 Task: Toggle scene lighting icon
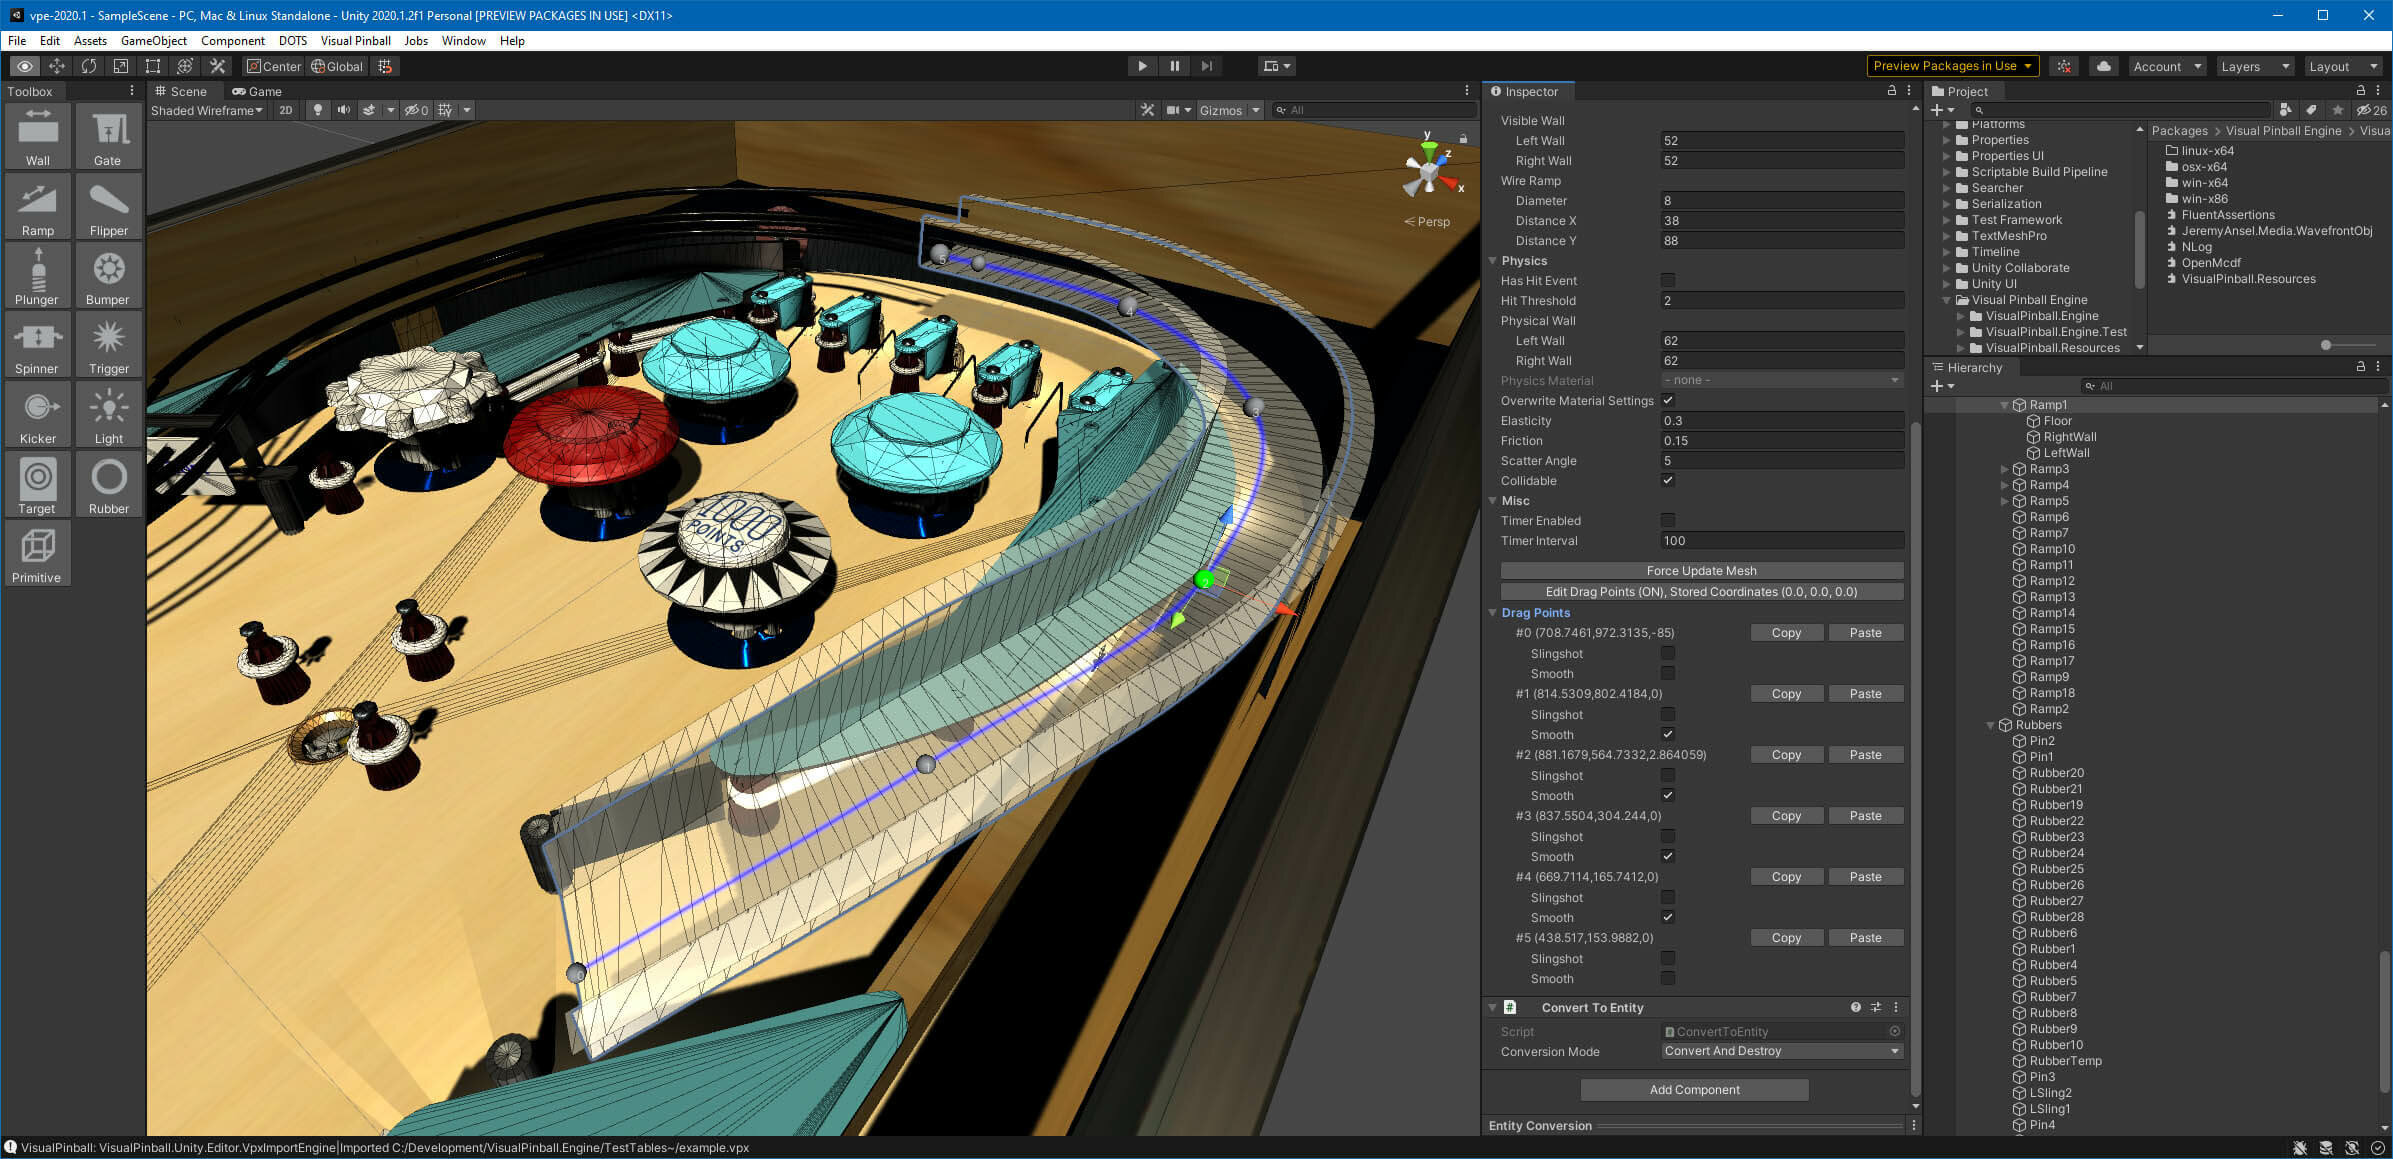(318, 110)
